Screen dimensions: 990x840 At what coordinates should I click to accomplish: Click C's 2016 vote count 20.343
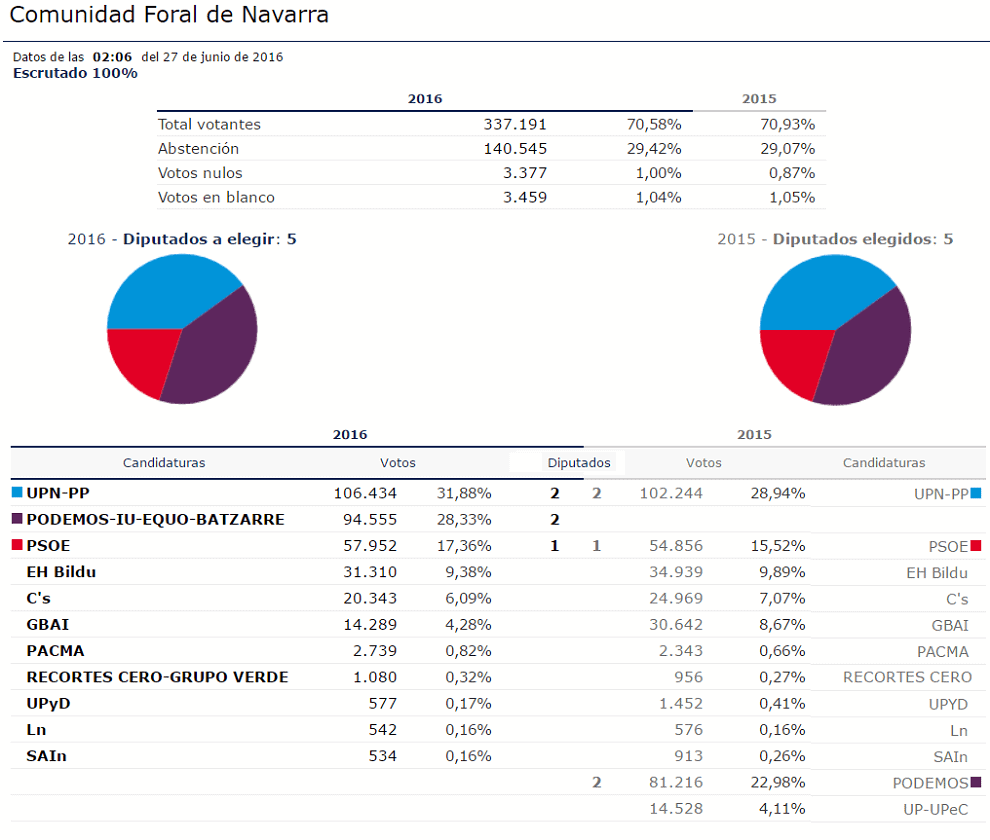point(370,598)
